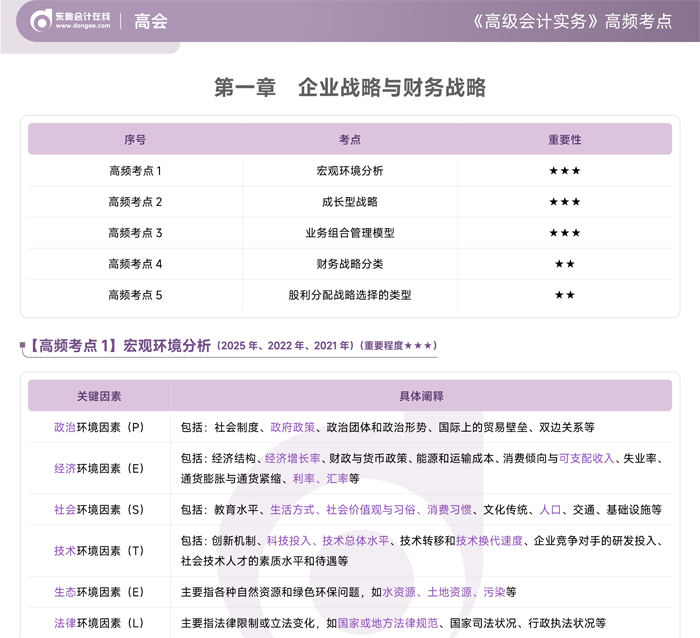The height and width of the screenshot is (638, 700).
Task: Click the highlighted 水资源 text
Action: [x=399, y=592]
